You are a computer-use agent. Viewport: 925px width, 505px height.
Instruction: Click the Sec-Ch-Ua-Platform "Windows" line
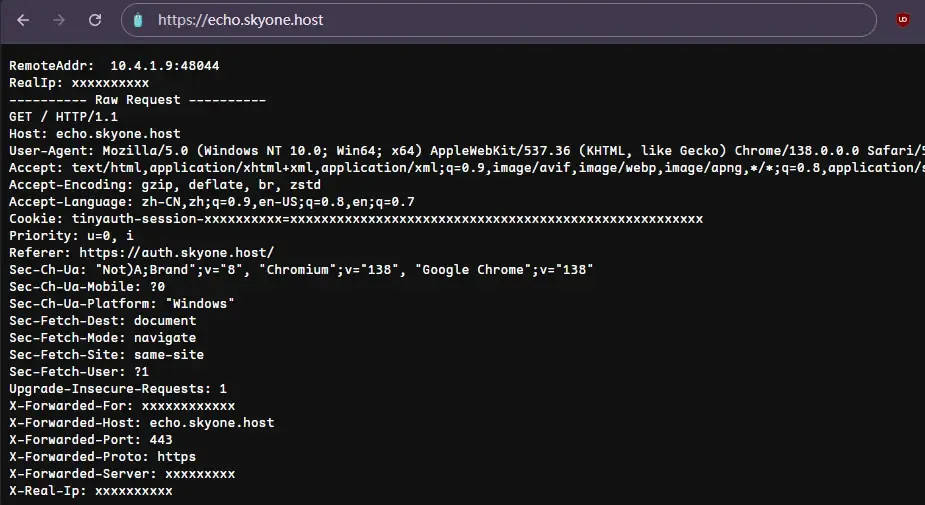(x=122, y=303)
